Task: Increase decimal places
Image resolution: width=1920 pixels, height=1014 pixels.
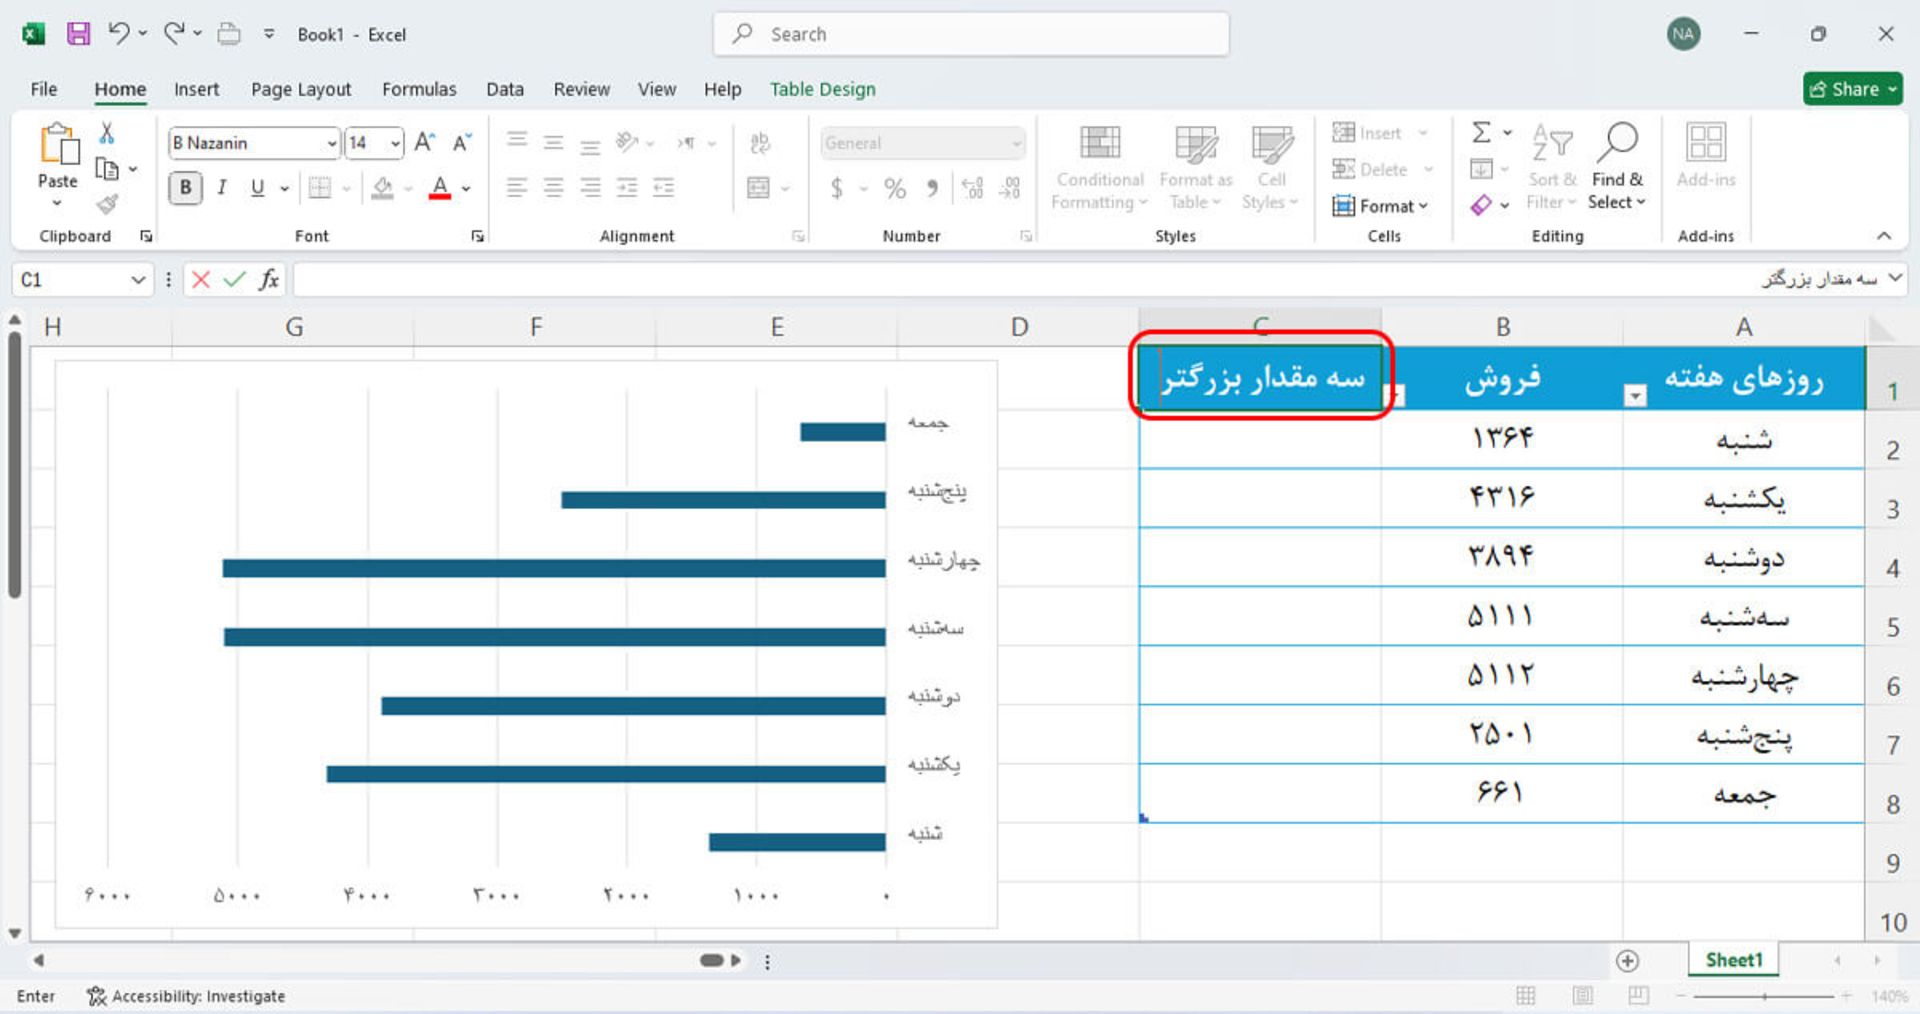Action: coord(972,188)
